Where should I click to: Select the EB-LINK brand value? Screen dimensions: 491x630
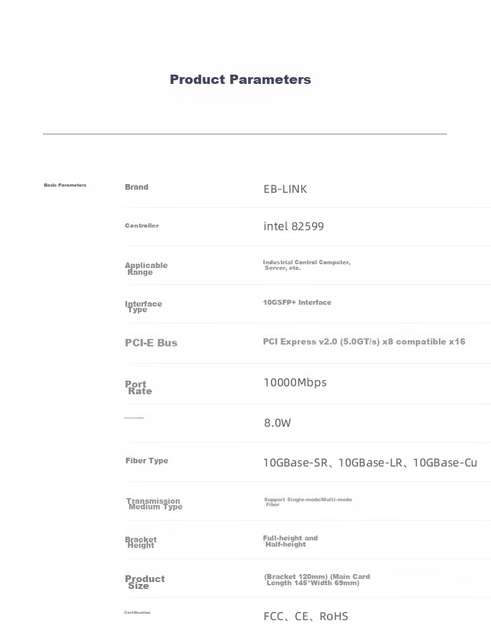(285, 189)
